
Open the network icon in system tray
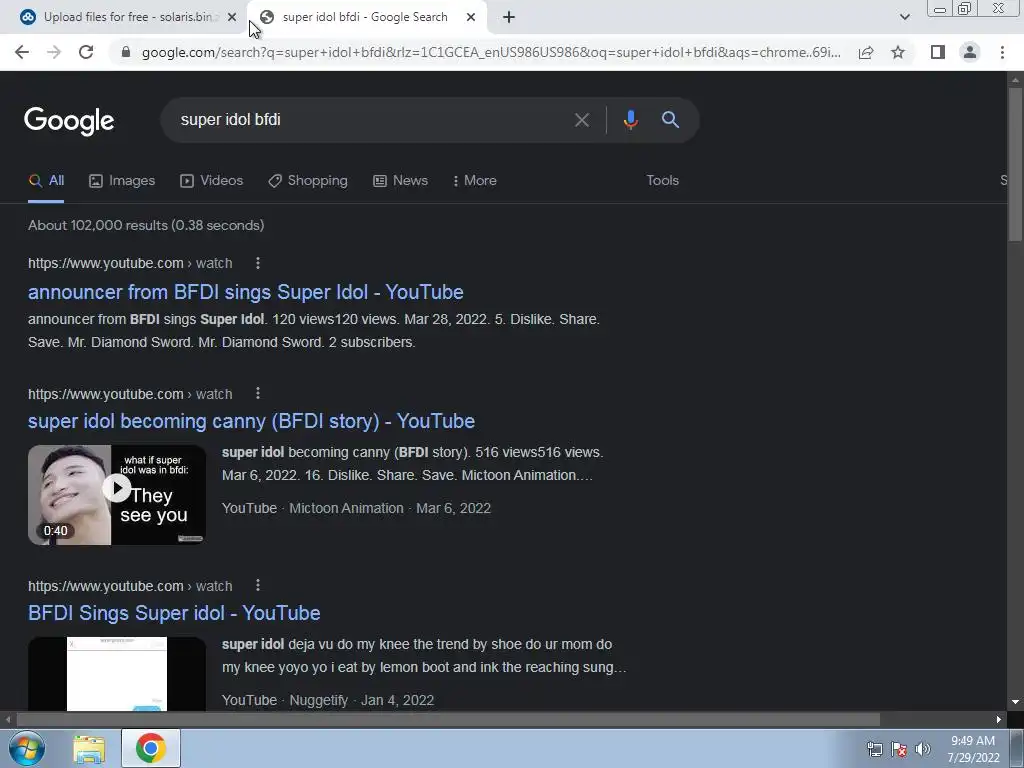click(x=874, y=749)
